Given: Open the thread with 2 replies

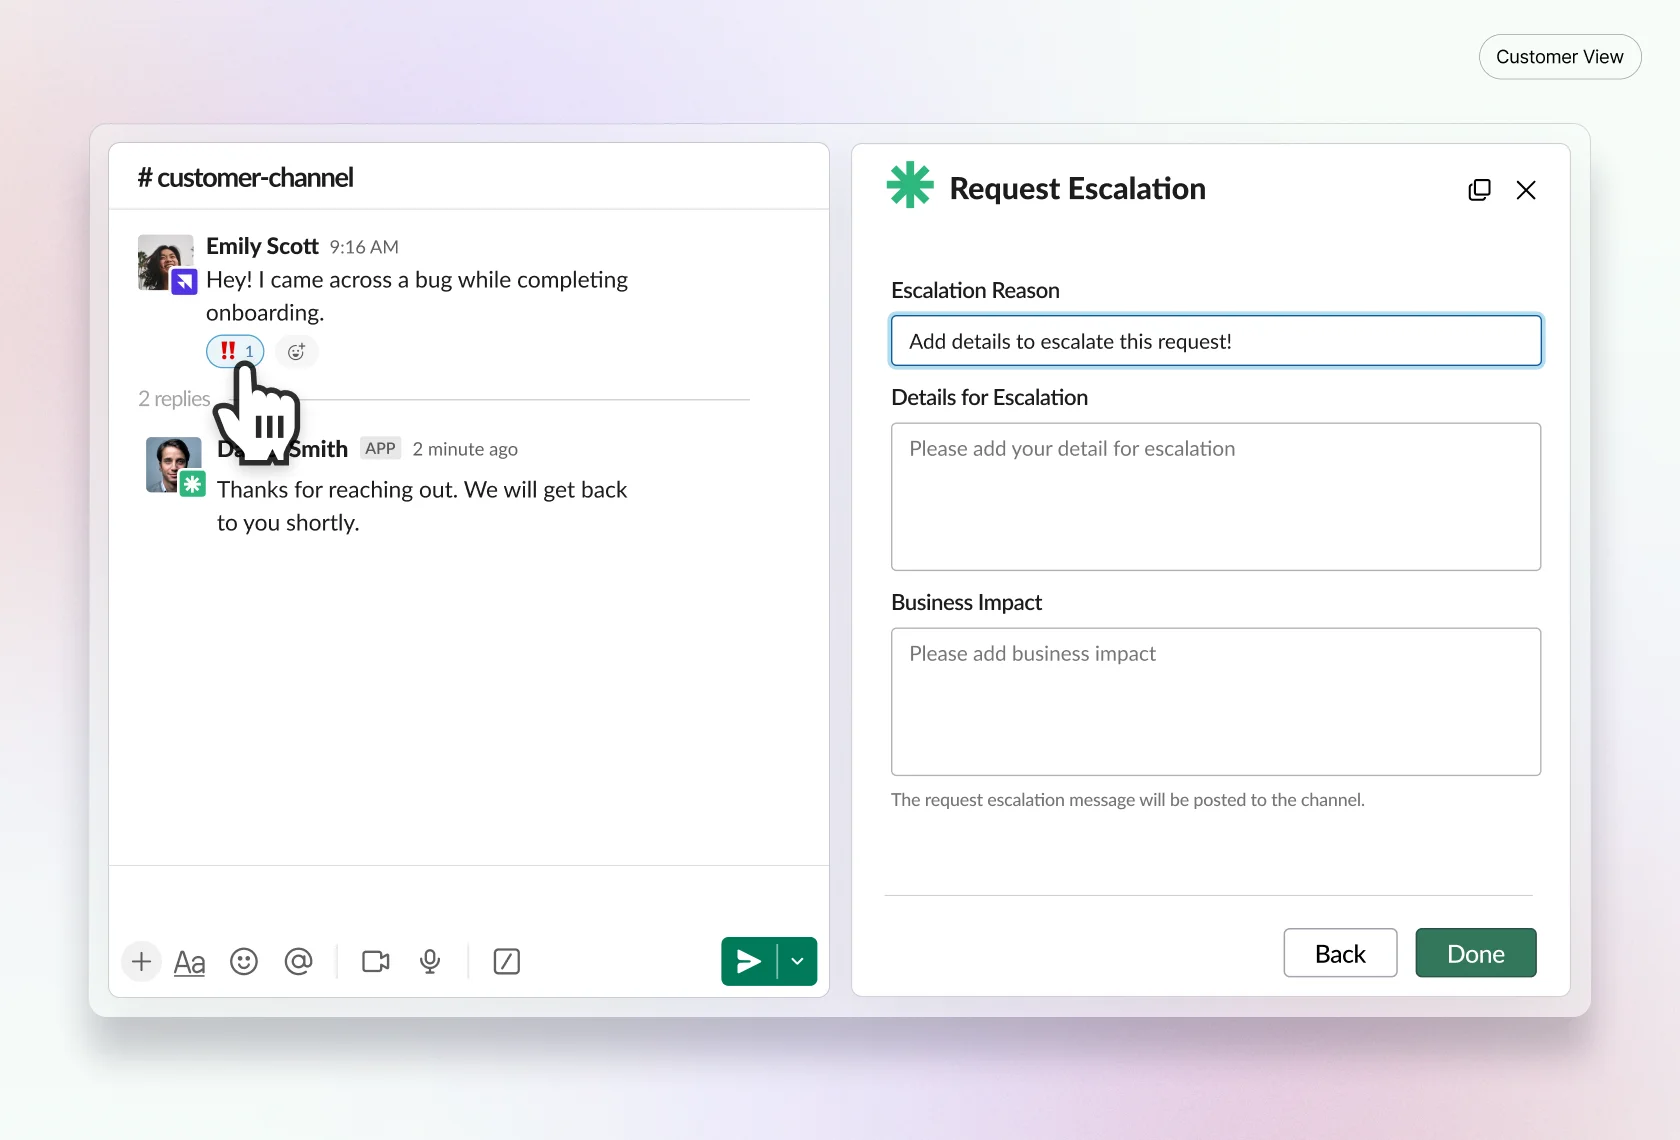Looking at the screenshot, I should [x=172, y=398].
